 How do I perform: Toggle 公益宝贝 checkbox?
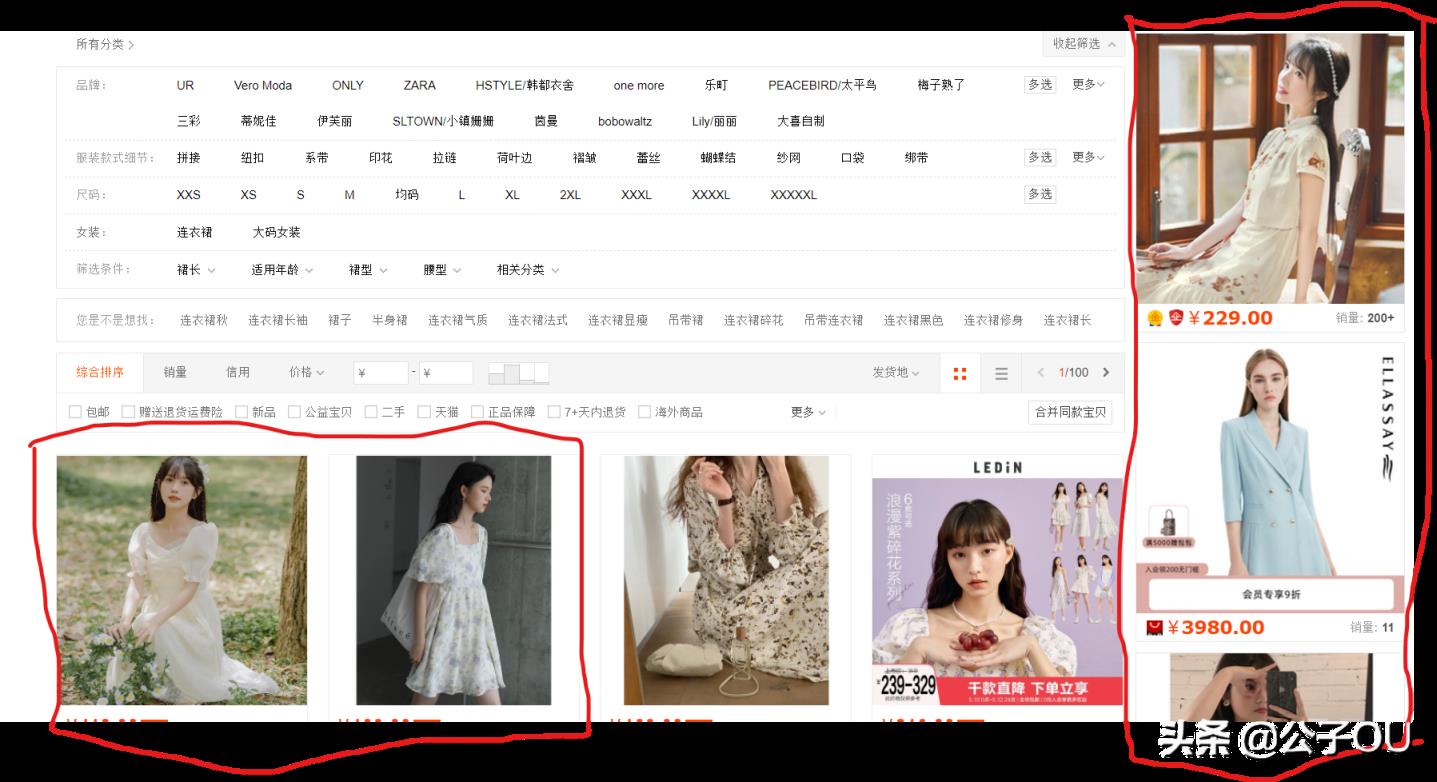click(294, 412)
